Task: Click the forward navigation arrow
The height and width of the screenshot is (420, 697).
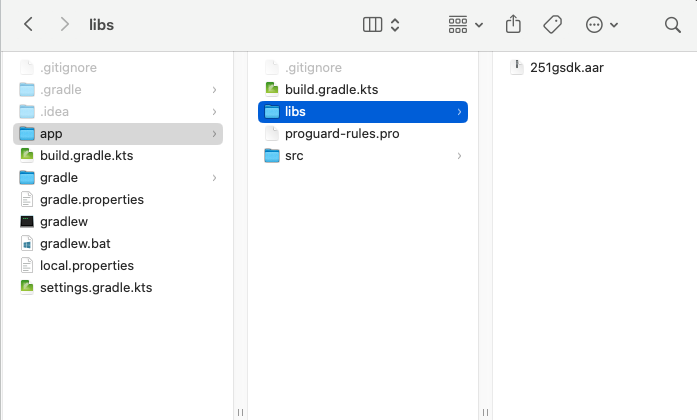Action: pos(64,24)
